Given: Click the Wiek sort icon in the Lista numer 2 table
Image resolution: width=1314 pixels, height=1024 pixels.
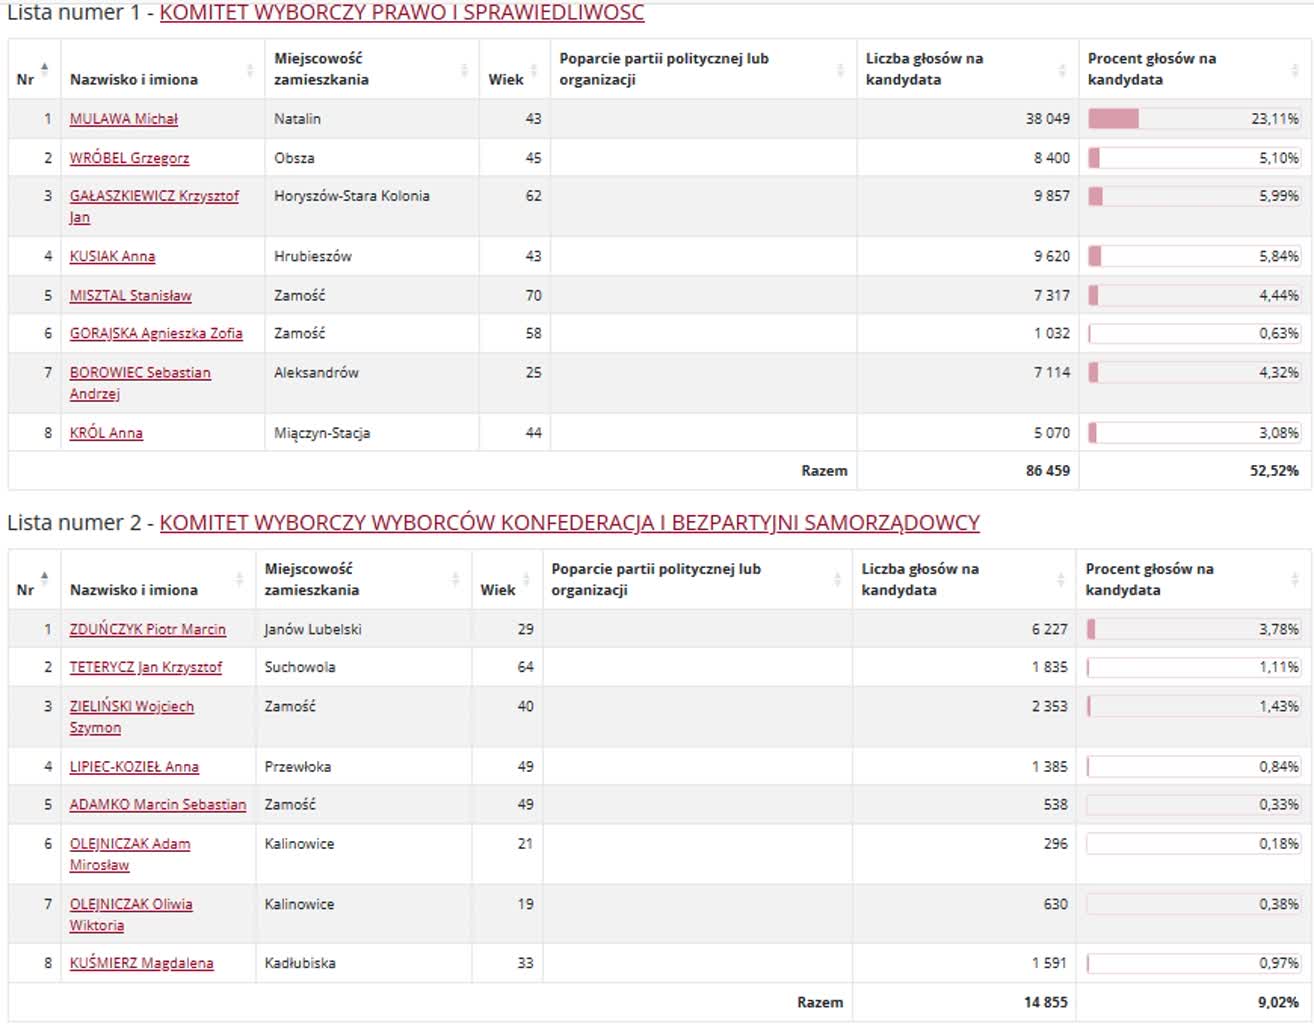Looking at the screenshot, I should 526,580.
